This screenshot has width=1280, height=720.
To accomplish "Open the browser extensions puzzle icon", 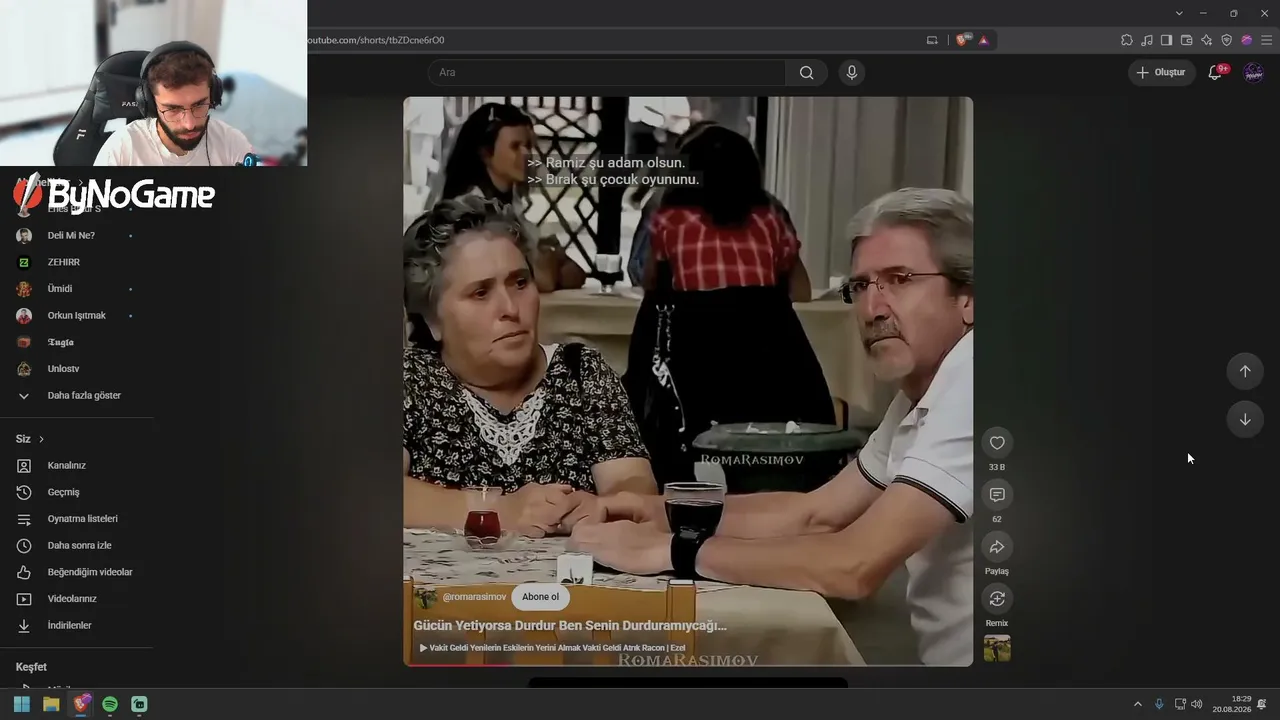I will click(1127, 40).
